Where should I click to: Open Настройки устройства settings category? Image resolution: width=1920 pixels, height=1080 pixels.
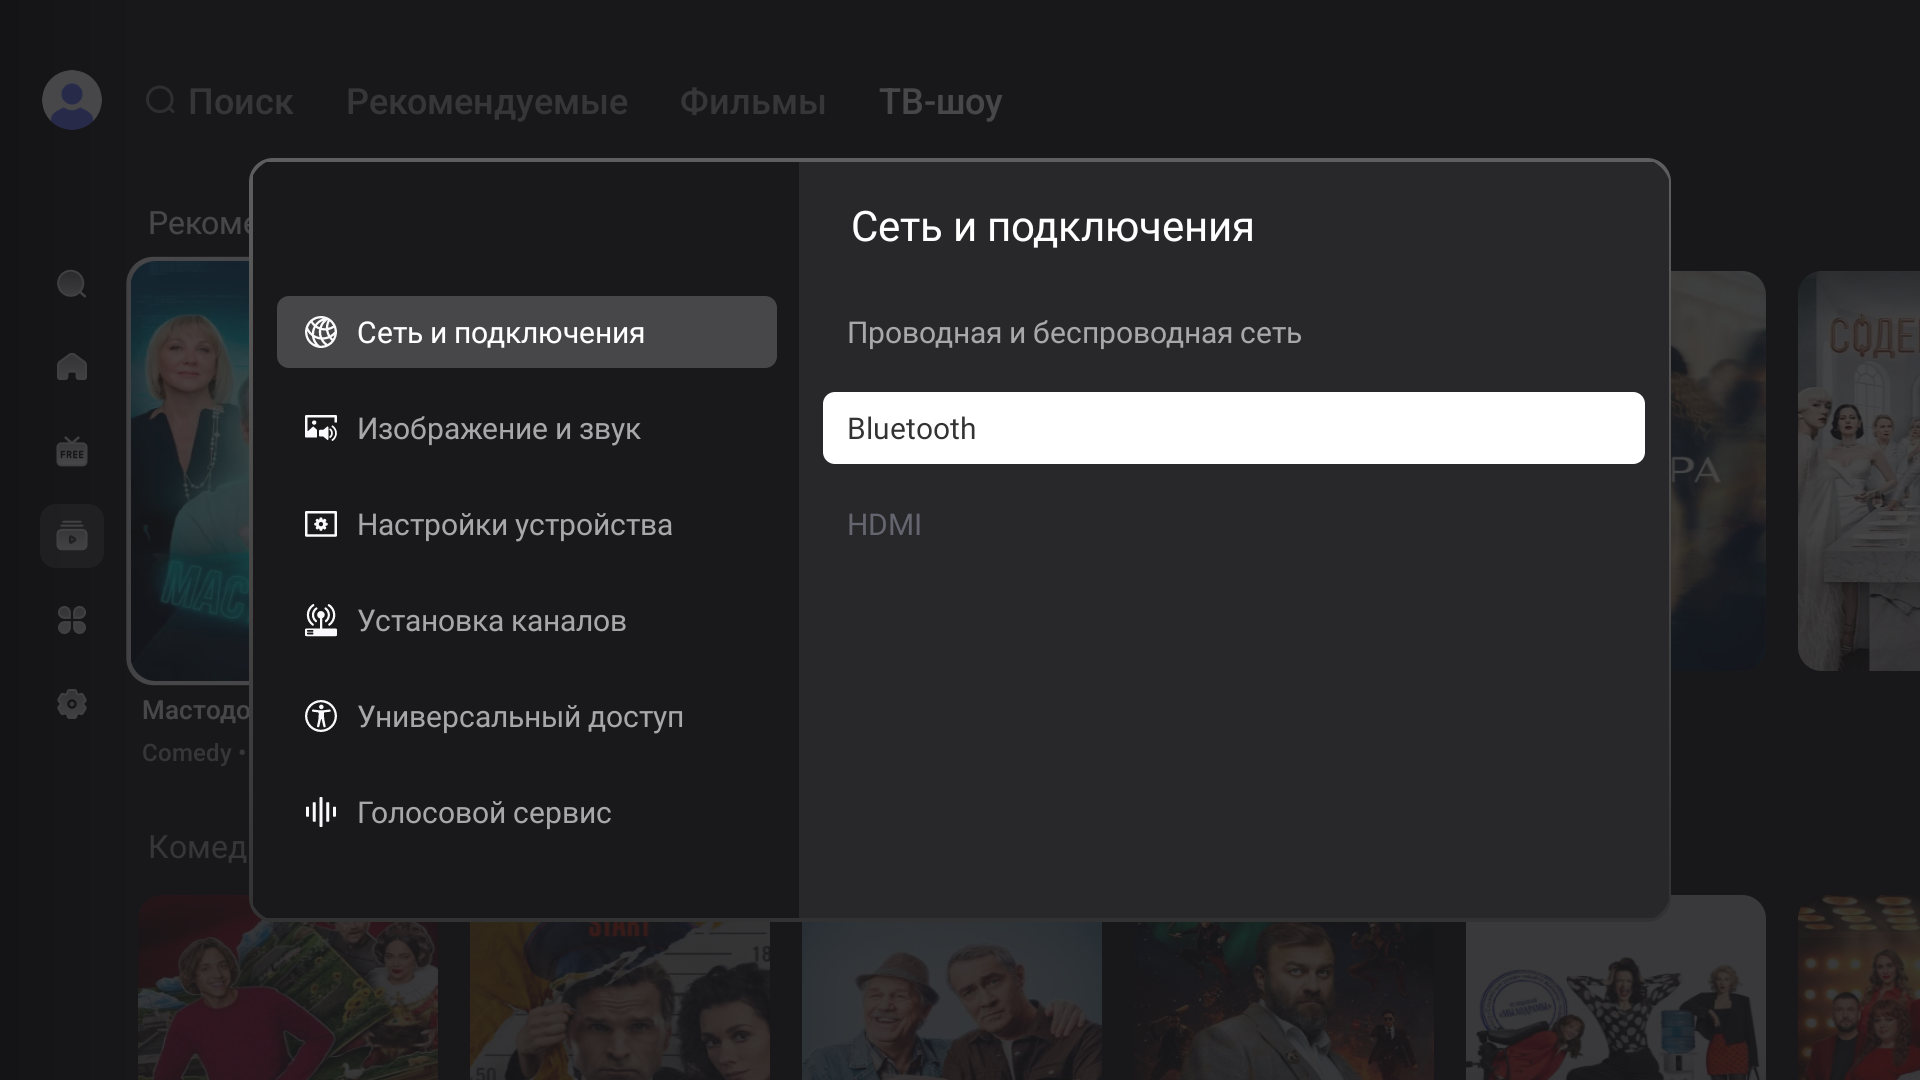pyautogui.click(x=514, y=525)
